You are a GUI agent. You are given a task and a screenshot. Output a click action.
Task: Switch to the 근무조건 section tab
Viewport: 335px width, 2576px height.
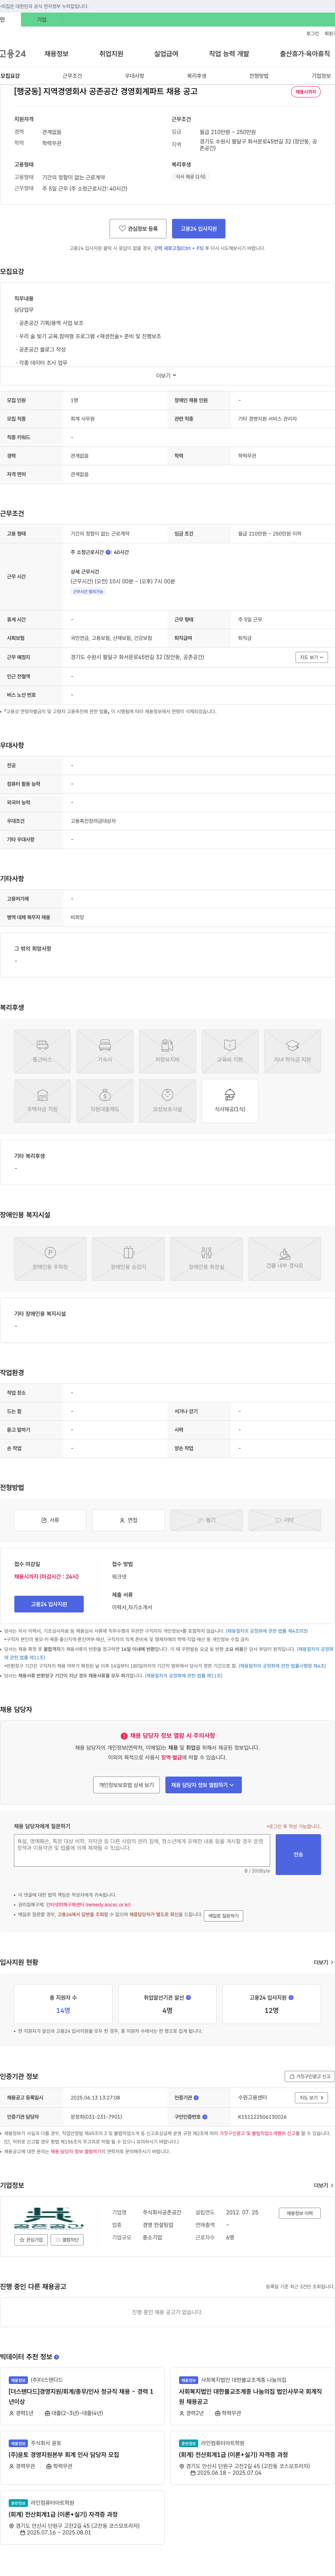(x=72, y=76)
